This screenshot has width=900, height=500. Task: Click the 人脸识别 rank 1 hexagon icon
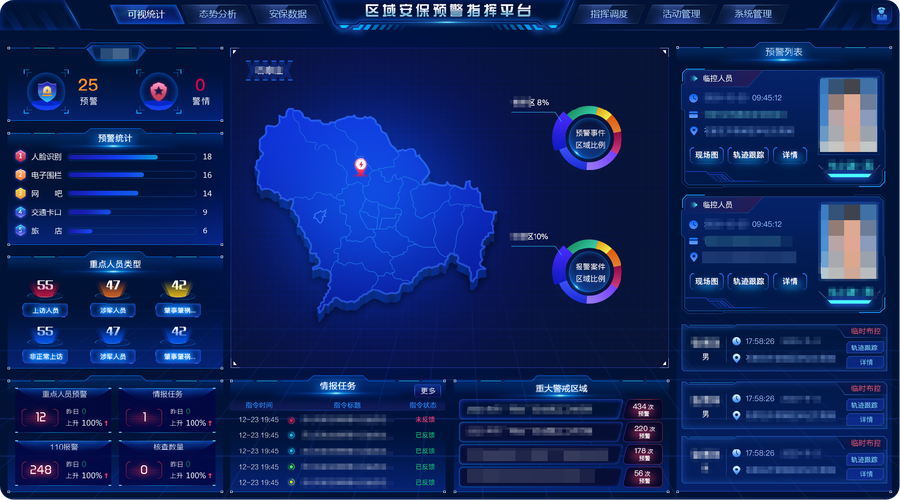point(20,157)
